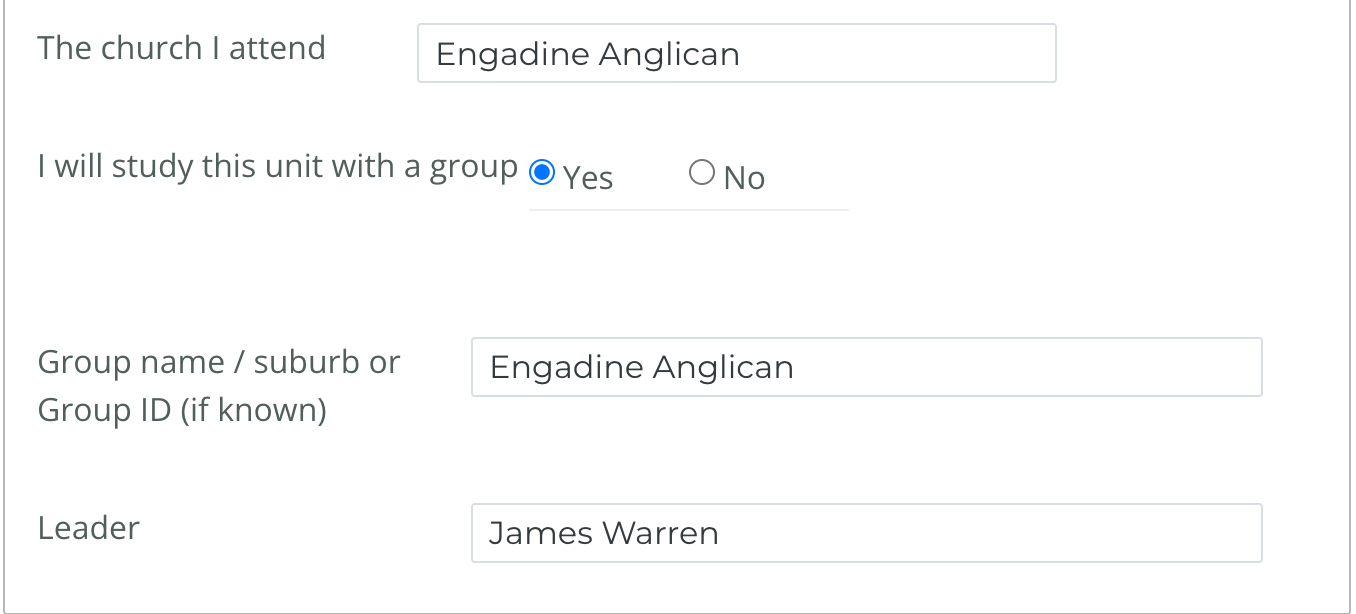
Task: Focus the church I attend input field
Action: coord(736,53)
